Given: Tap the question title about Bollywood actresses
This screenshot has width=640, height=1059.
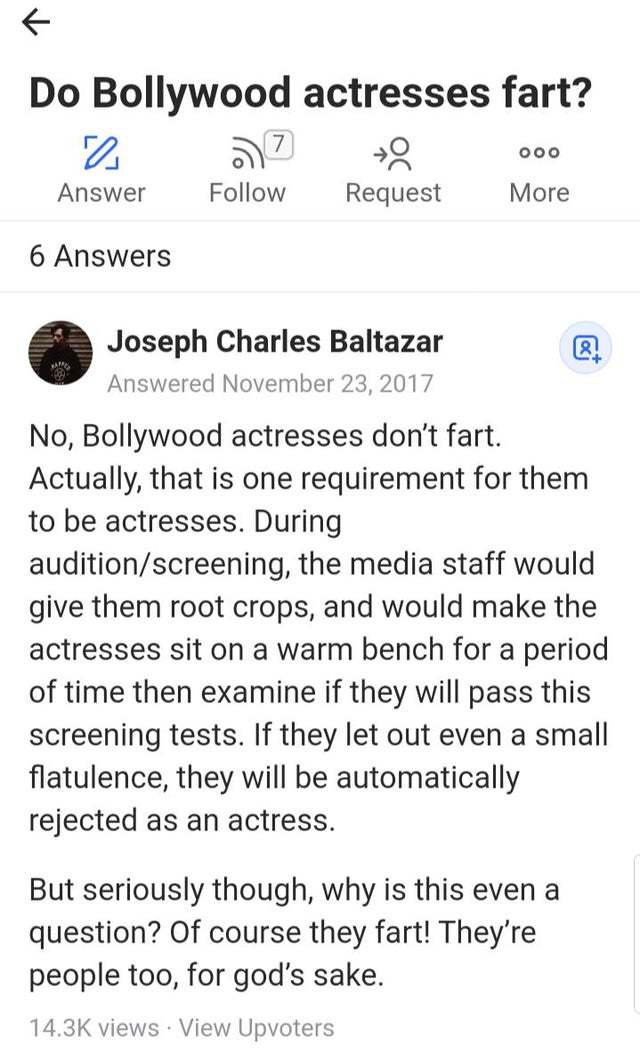Looking at the screenshot, I should click(310, 93).
